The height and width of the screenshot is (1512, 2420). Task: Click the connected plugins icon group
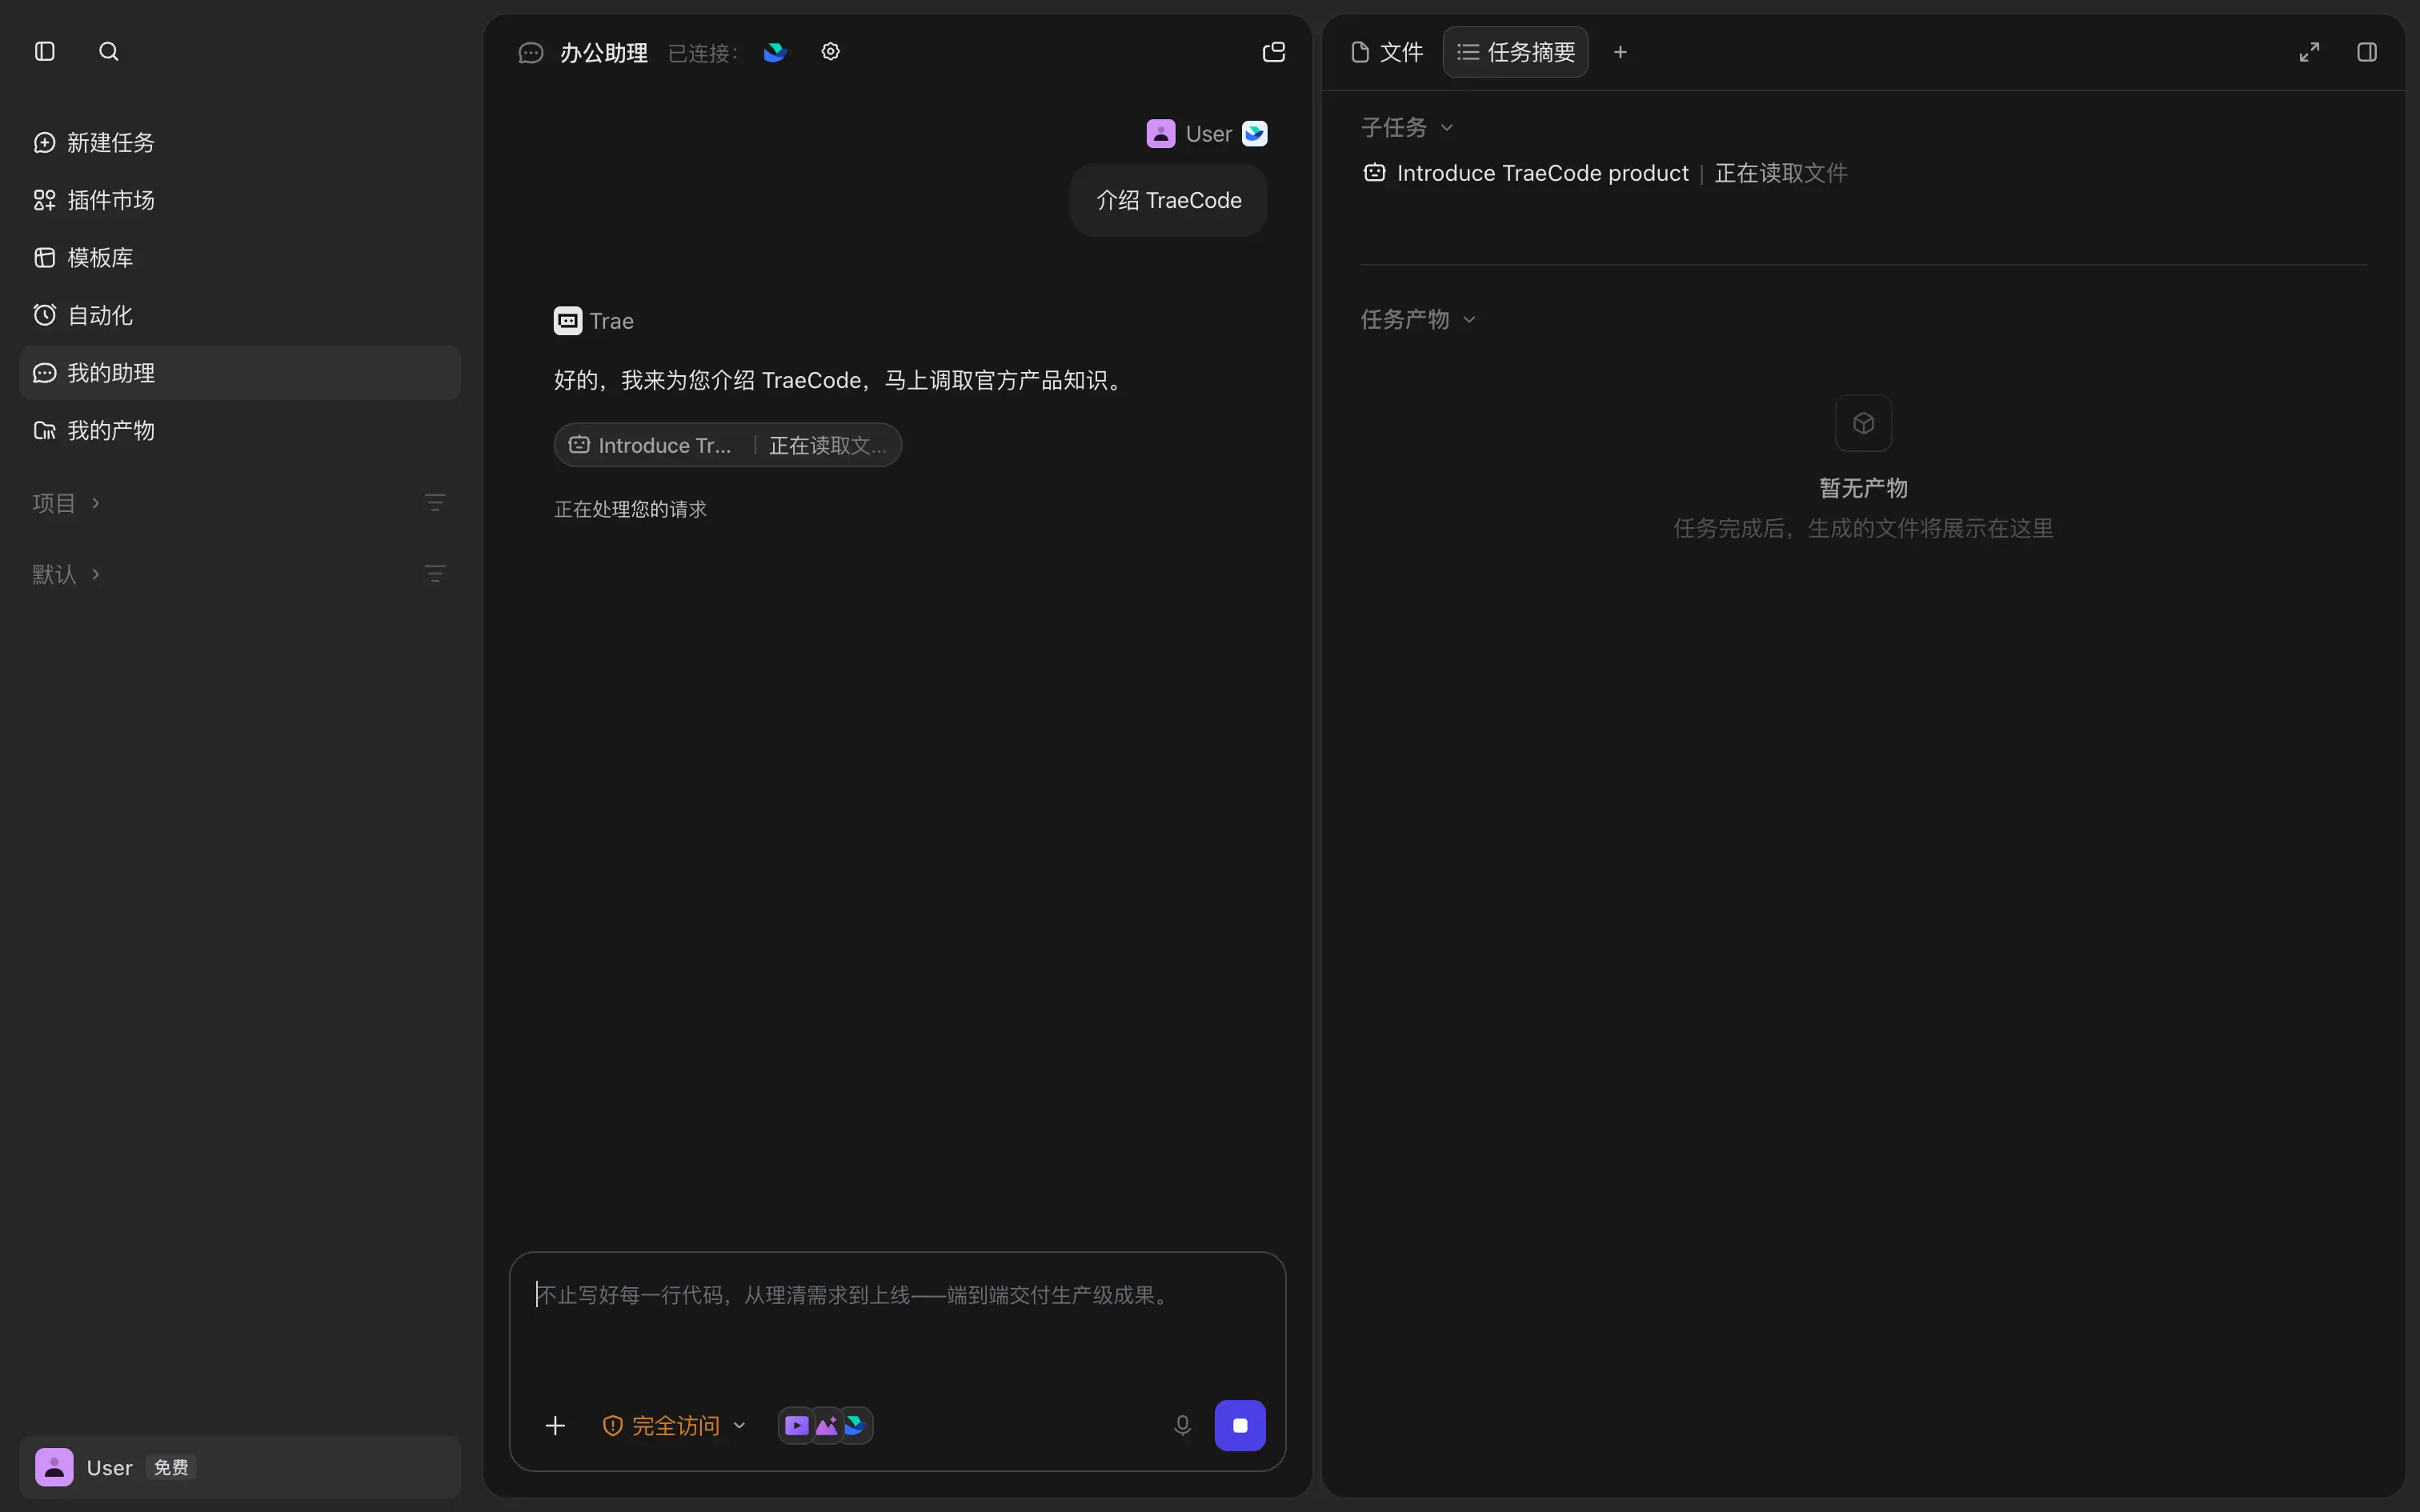click(x=825, y=1425)
